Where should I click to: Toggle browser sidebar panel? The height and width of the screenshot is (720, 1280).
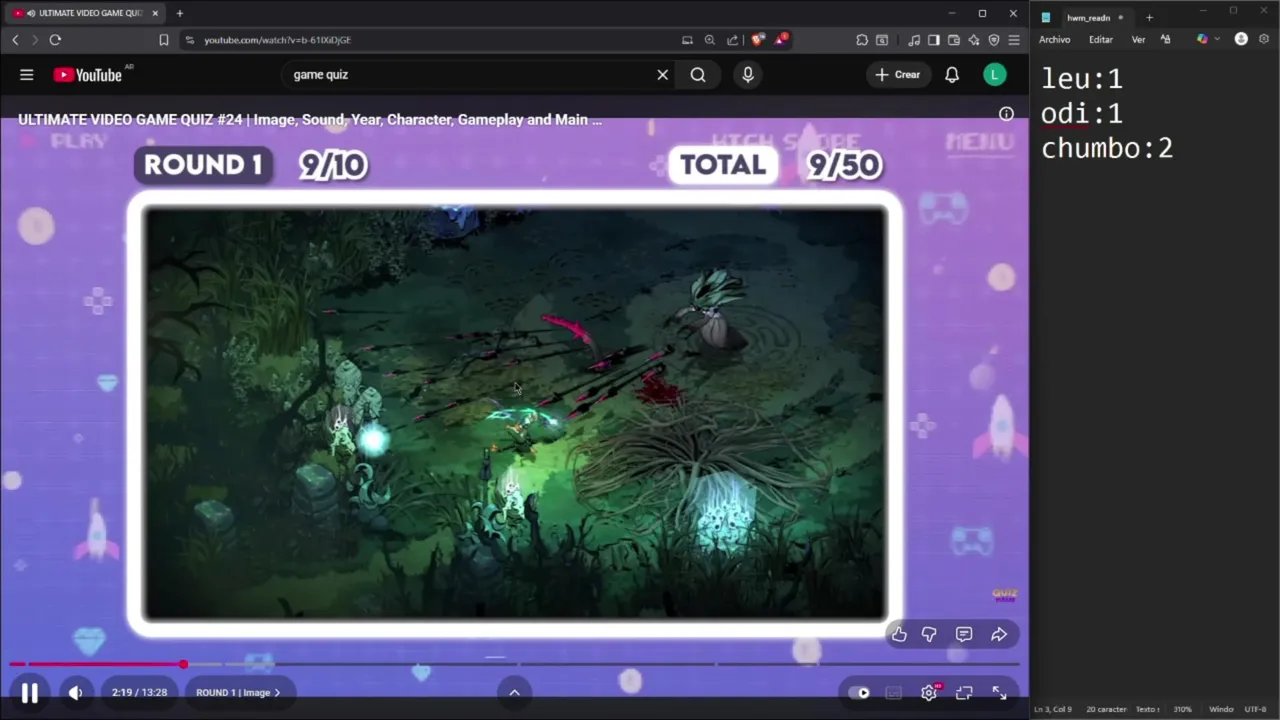[933, 40]
